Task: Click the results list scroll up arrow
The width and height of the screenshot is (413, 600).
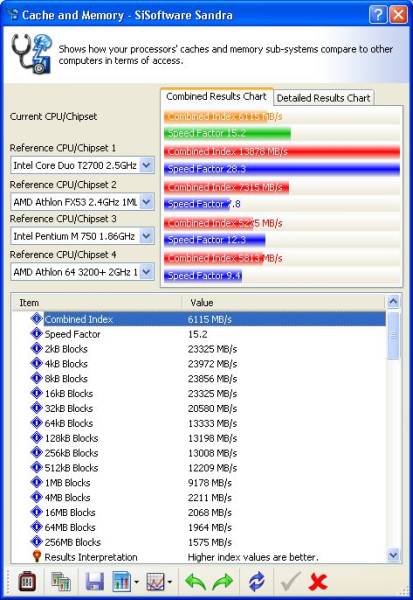Action: pyautogui.click(x=393, y=302)
